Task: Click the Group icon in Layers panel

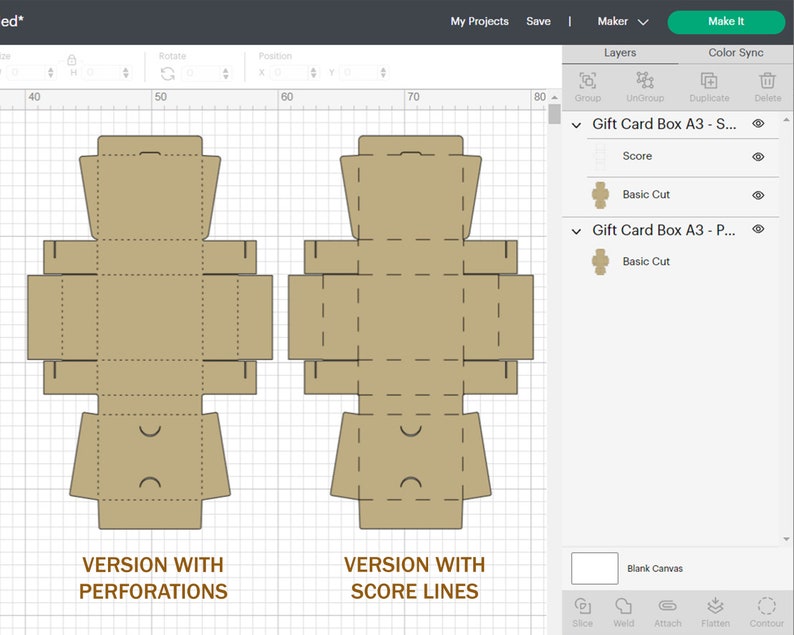Action: (x=587, y=81)
